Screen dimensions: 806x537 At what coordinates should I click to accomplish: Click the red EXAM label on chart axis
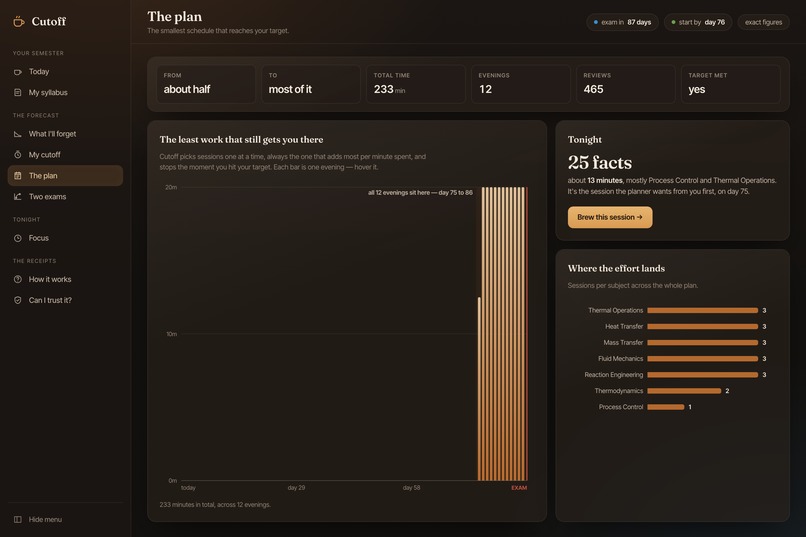pos(519,488)
